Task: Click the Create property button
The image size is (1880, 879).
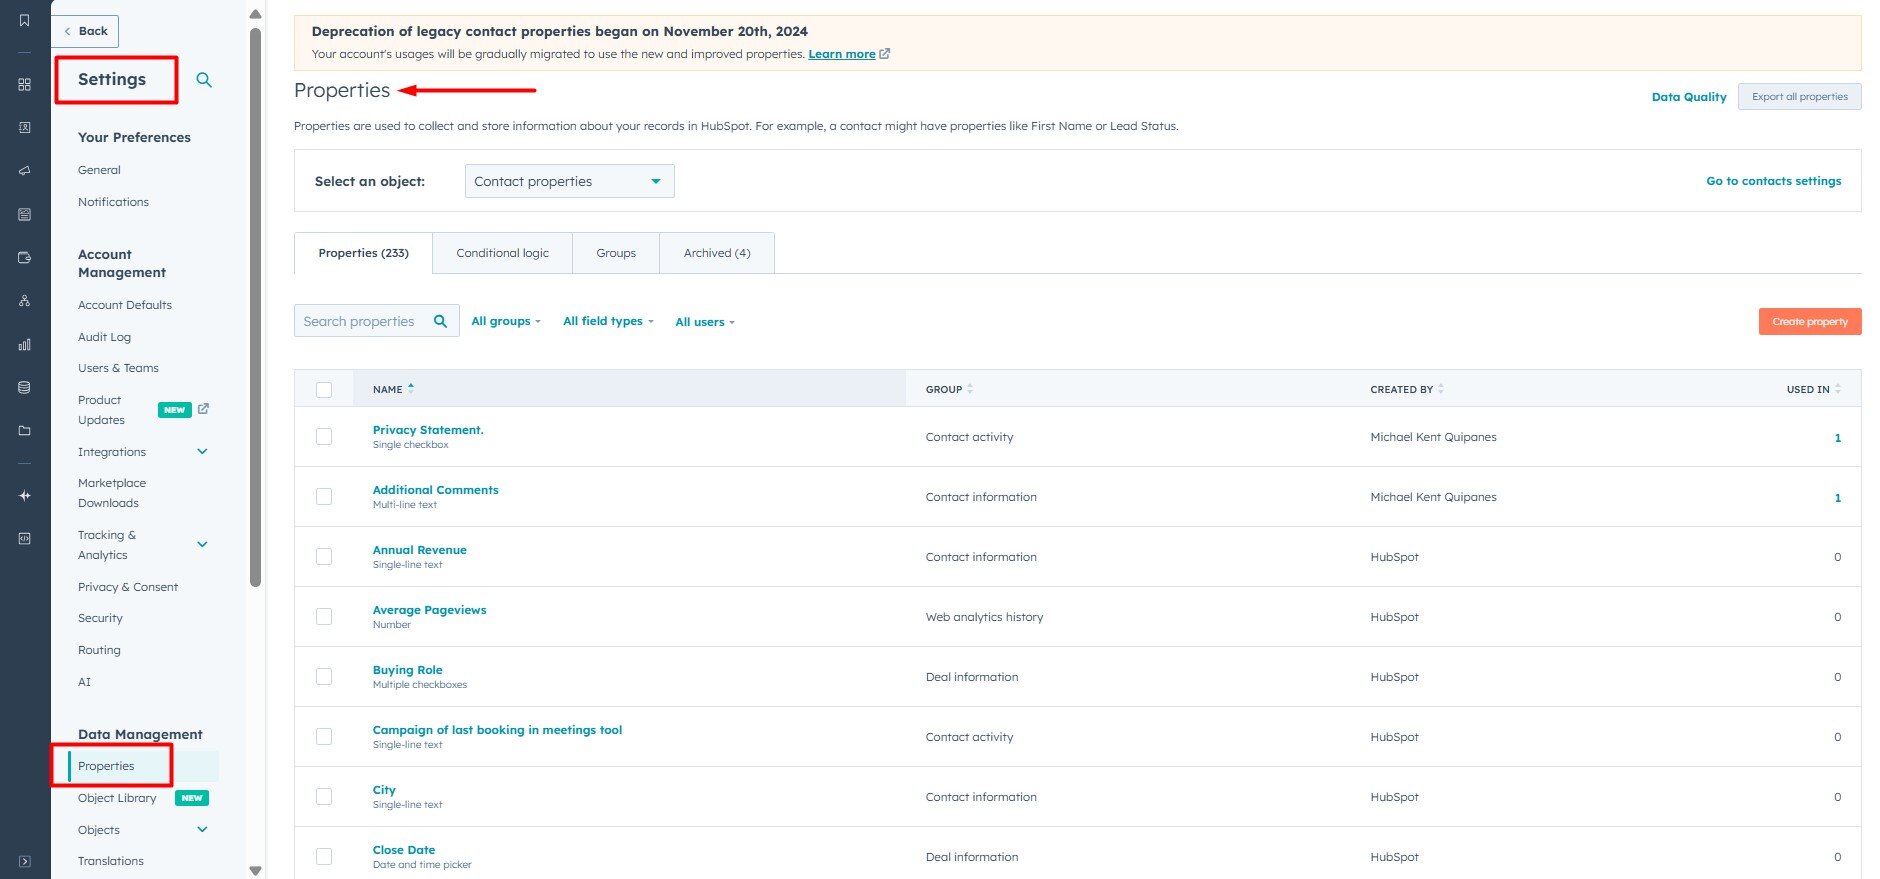Action: 1810,321
